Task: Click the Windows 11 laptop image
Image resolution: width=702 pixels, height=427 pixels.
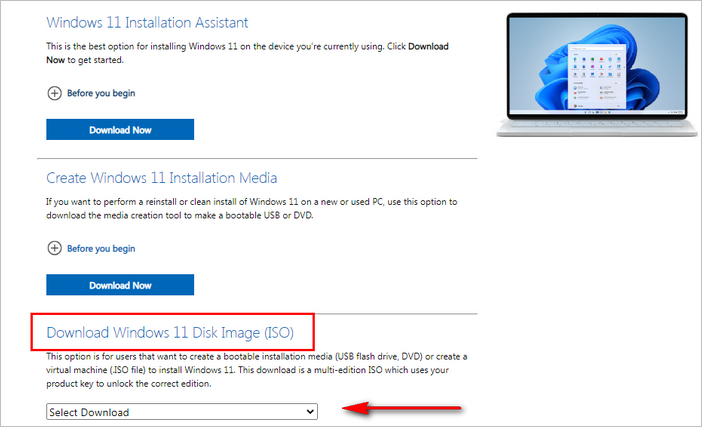Action: 597,75
